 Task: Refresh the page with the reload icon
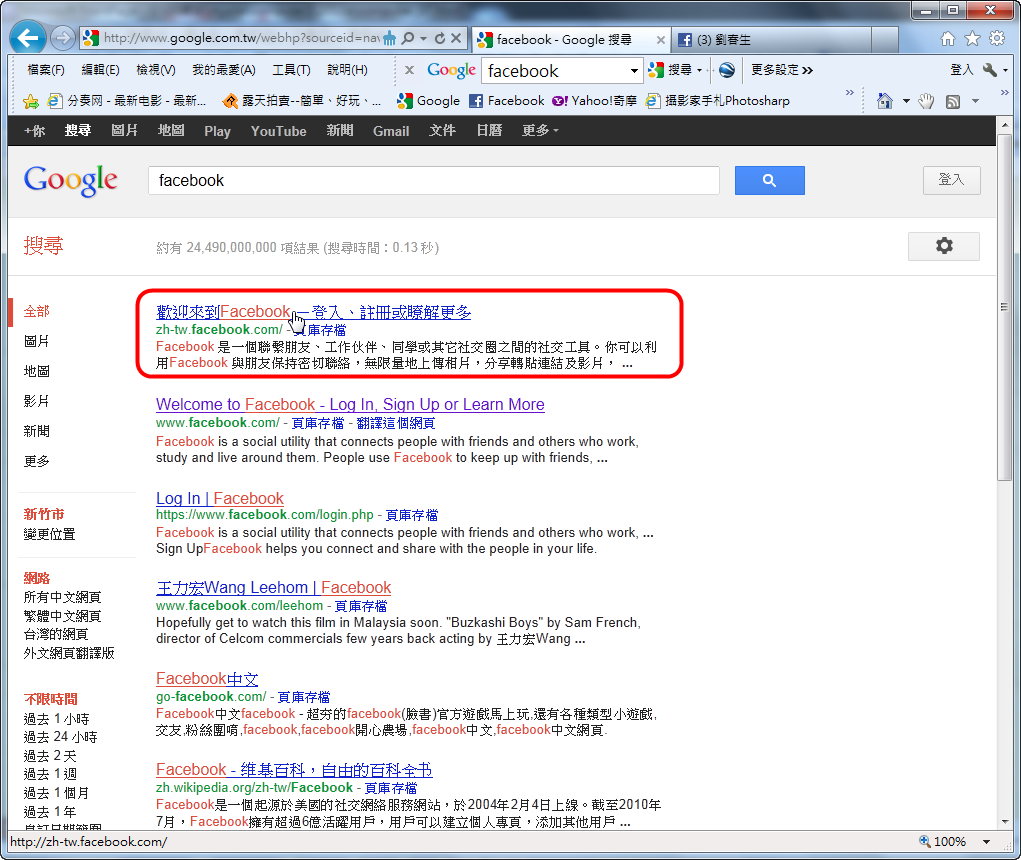point(440,38)
